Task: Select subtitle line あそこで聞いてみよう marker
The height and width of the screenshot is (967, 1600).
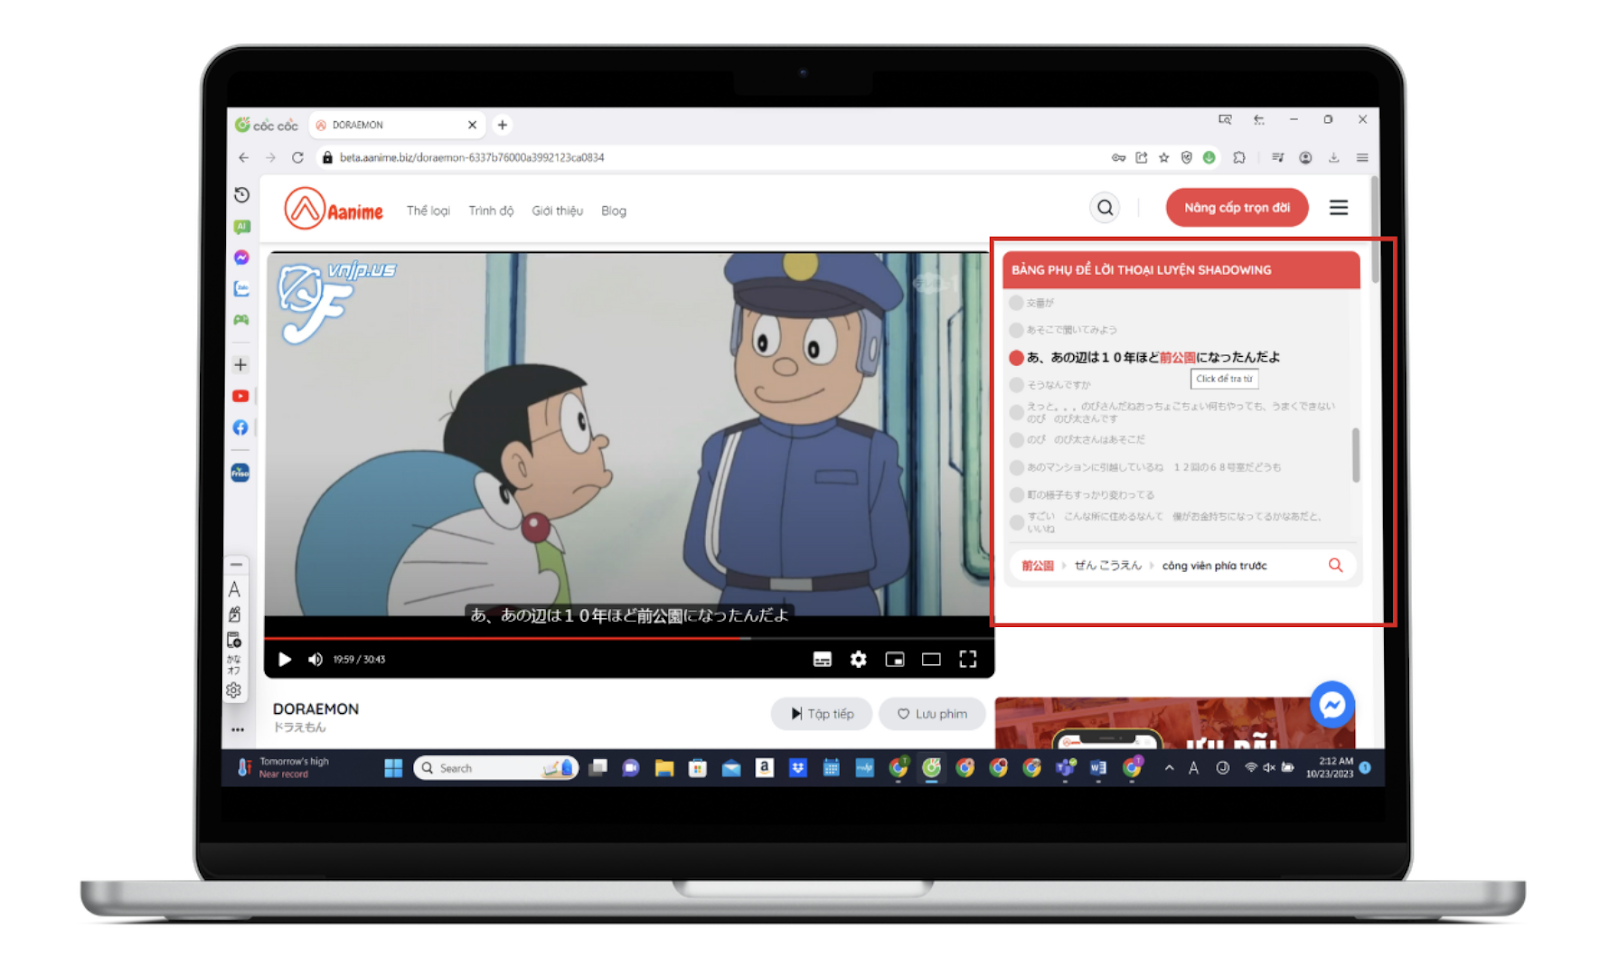Action: pyautogui.click(x=1016, y=330)
